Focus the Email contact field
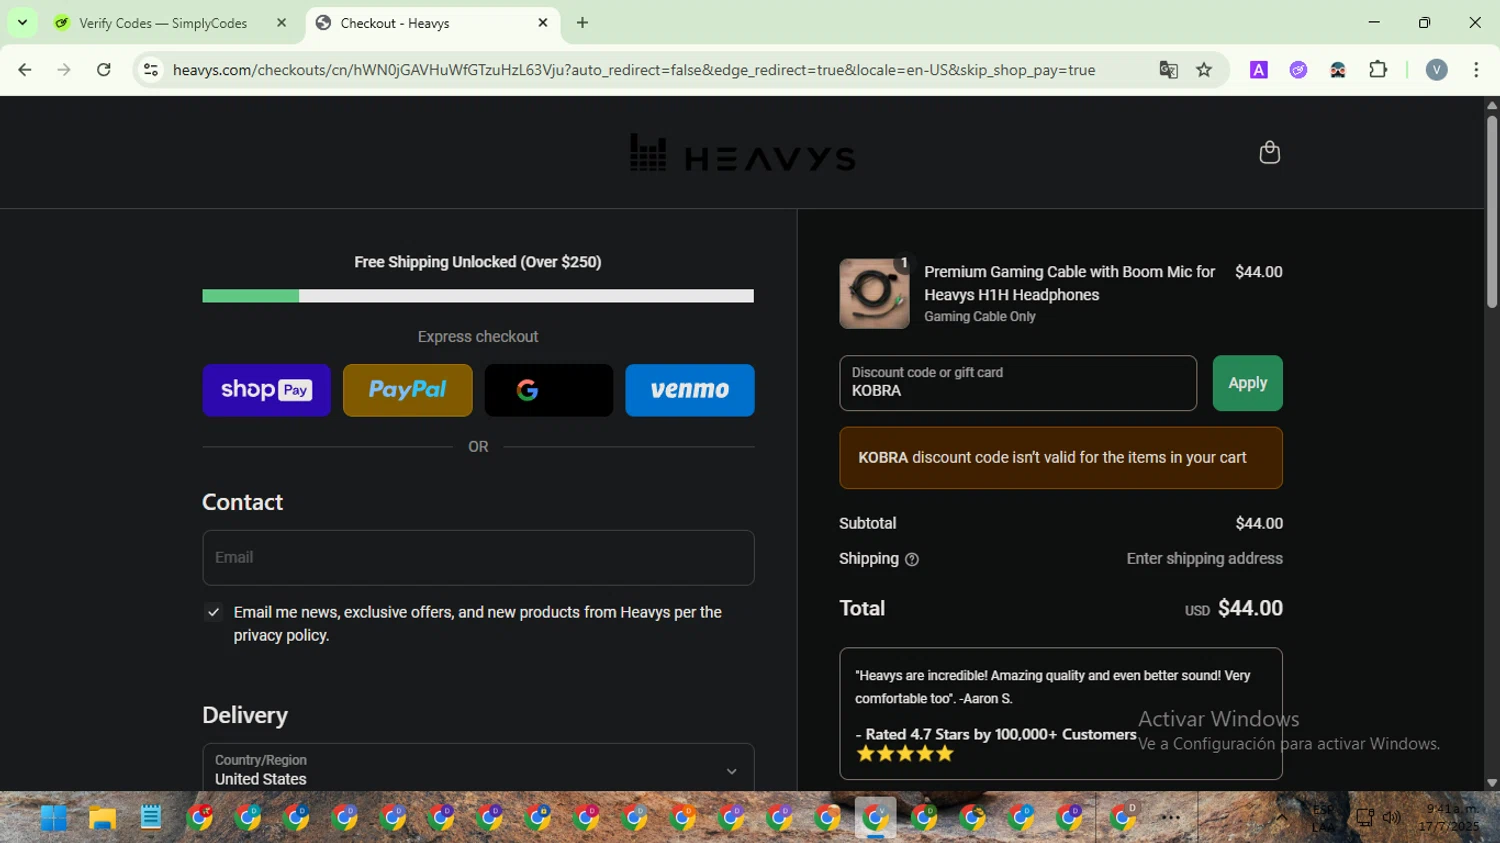Image resolution: width=1500 pixels, height=843 pixels. (478, 557)
